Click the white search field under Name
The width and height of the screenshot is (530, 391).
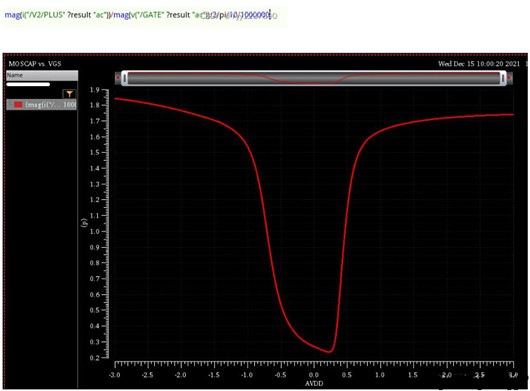[x=28, y=84]
